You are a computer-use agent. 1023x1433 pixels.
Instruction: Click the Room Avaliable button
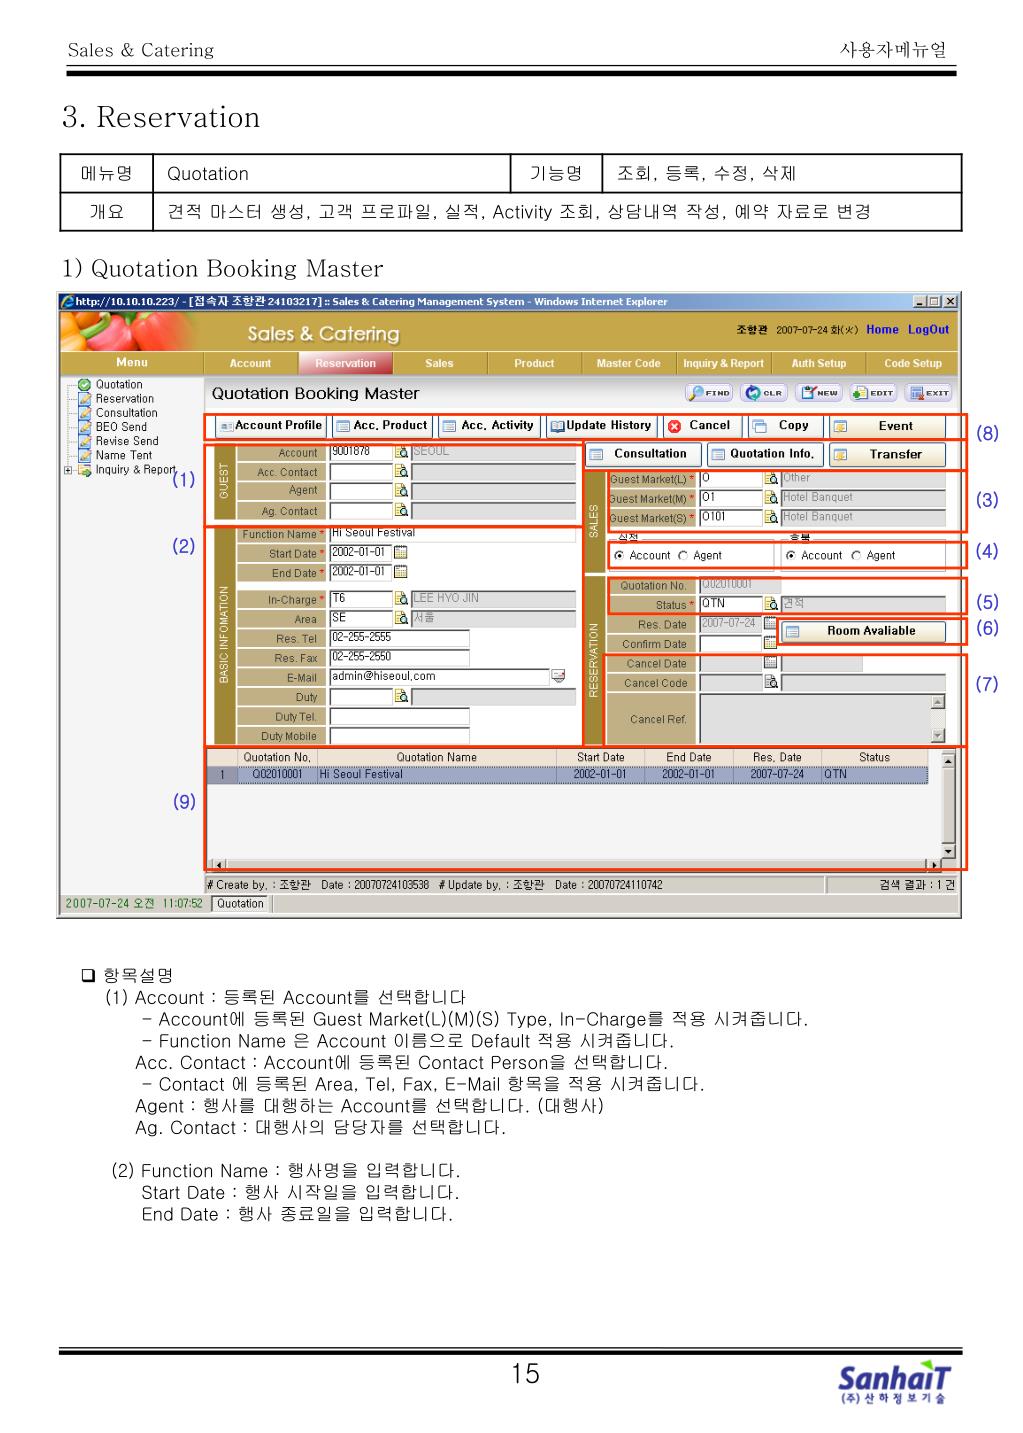tap(862, 631)
